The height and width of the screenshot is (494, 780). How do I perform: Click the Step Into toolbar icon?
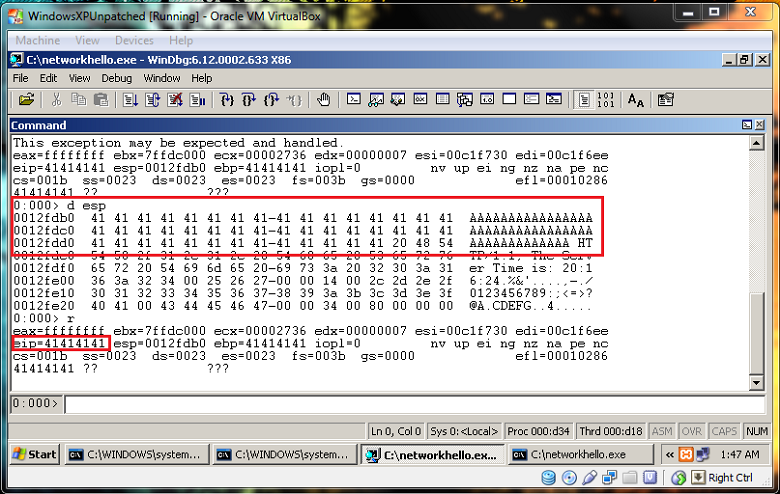(x=227, y=100)
